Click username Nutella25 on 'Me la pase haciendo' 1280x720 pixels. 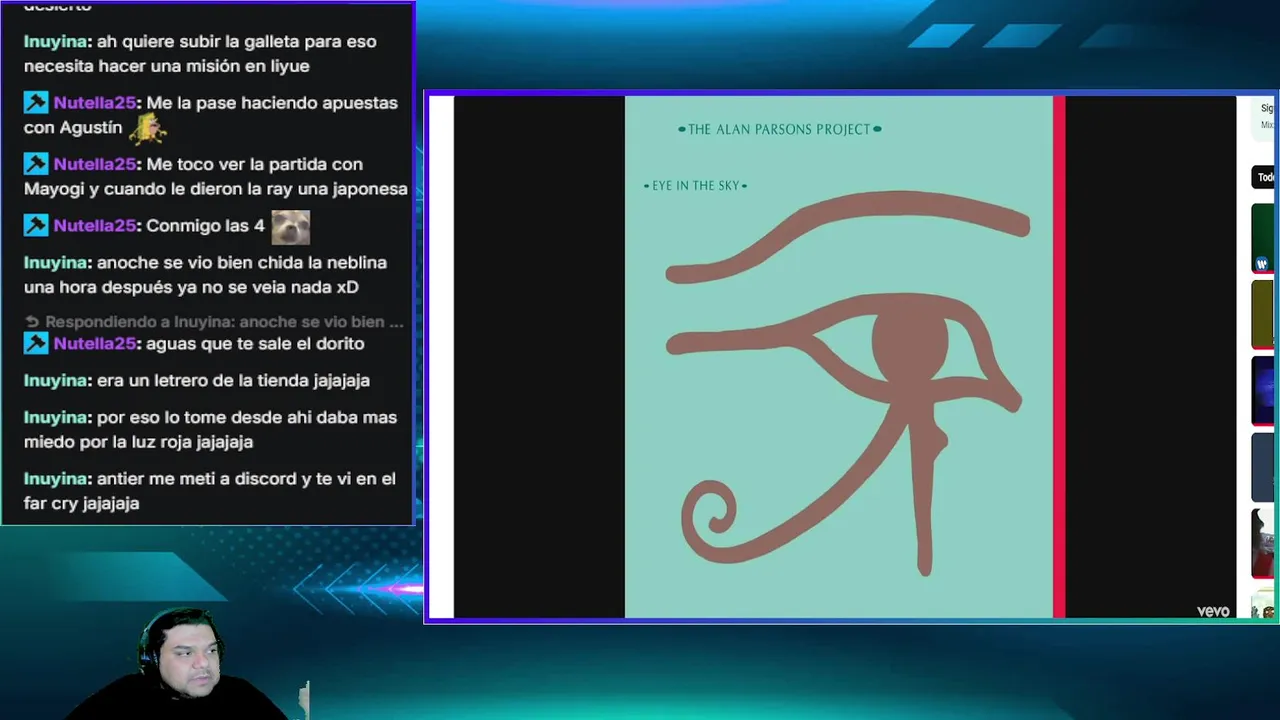(x=95, y=103)
